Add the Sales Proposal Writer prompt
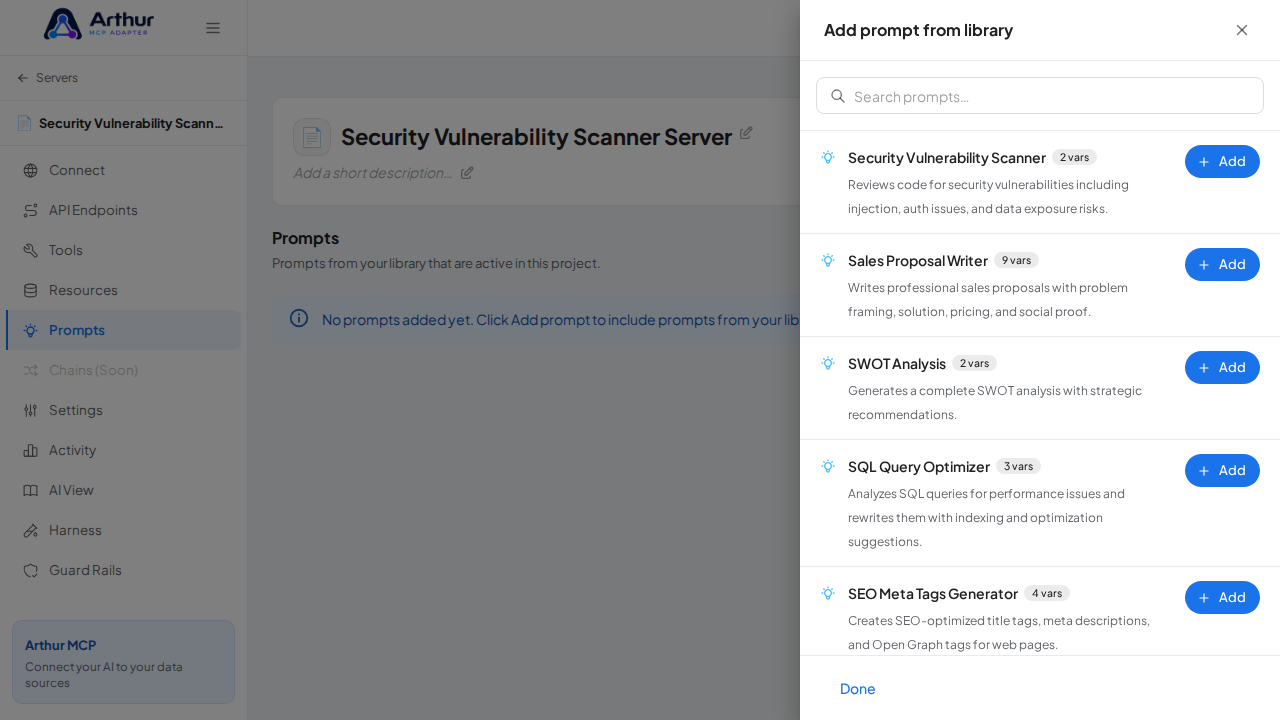The width and height of the screenshot is (1280, 720). (1222, 264)
